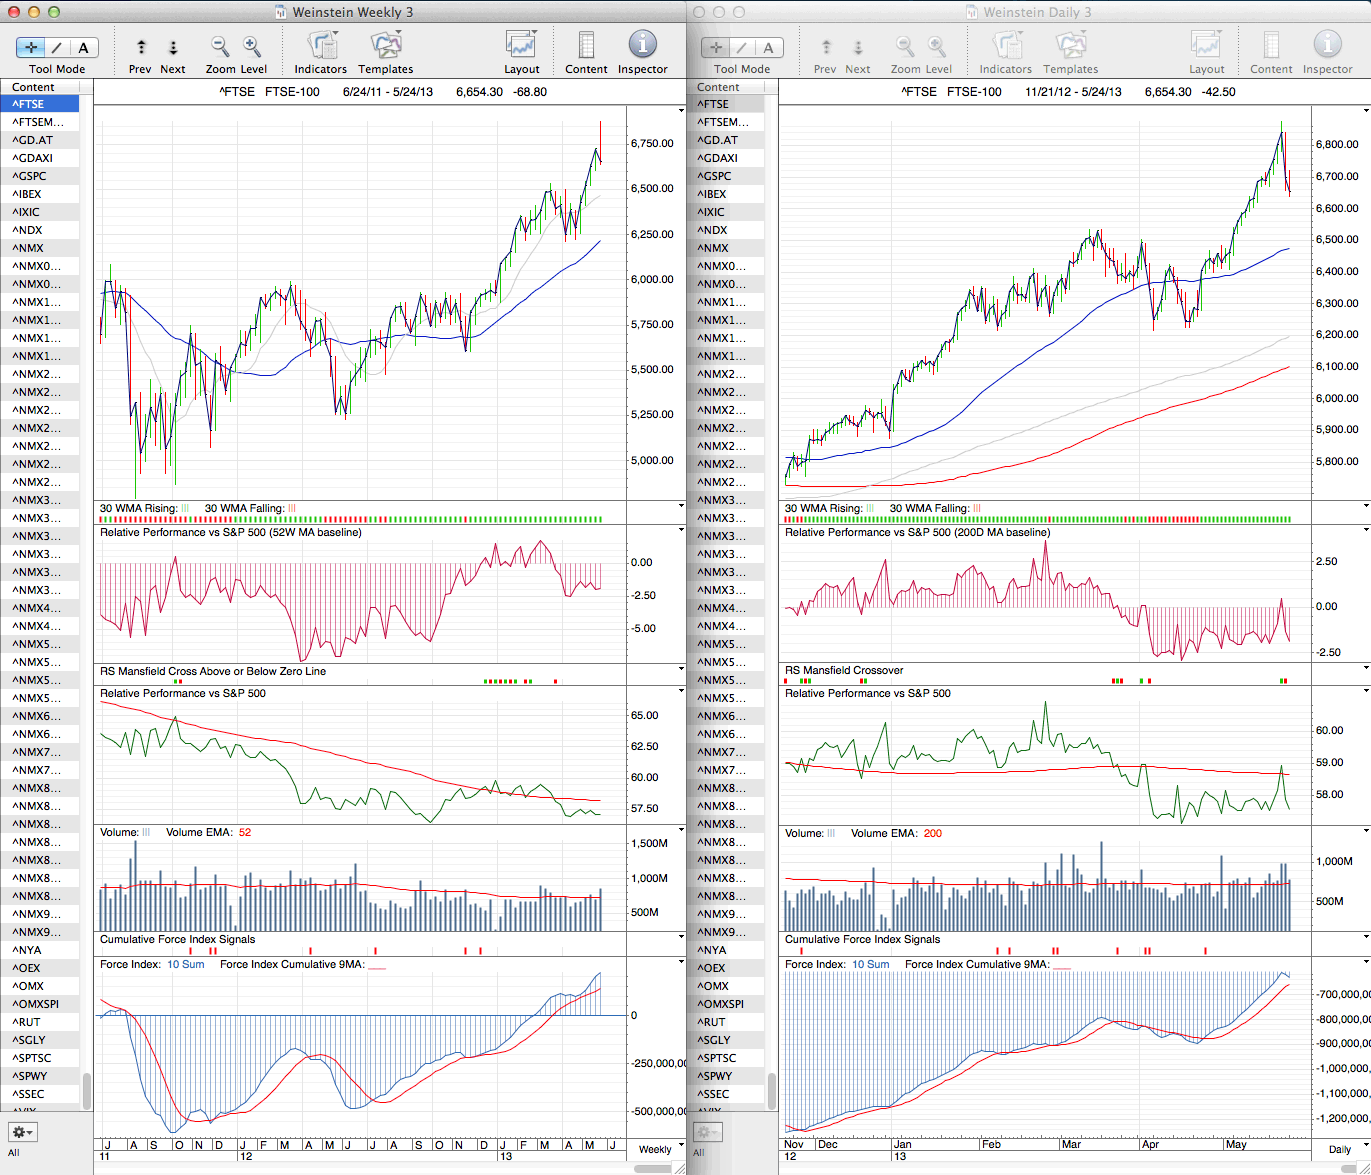Click the Prev arrow in Weekly window toolbar
This screenshot has width=1371, height=1175.
pyautogui.click(x=141, y=47)
